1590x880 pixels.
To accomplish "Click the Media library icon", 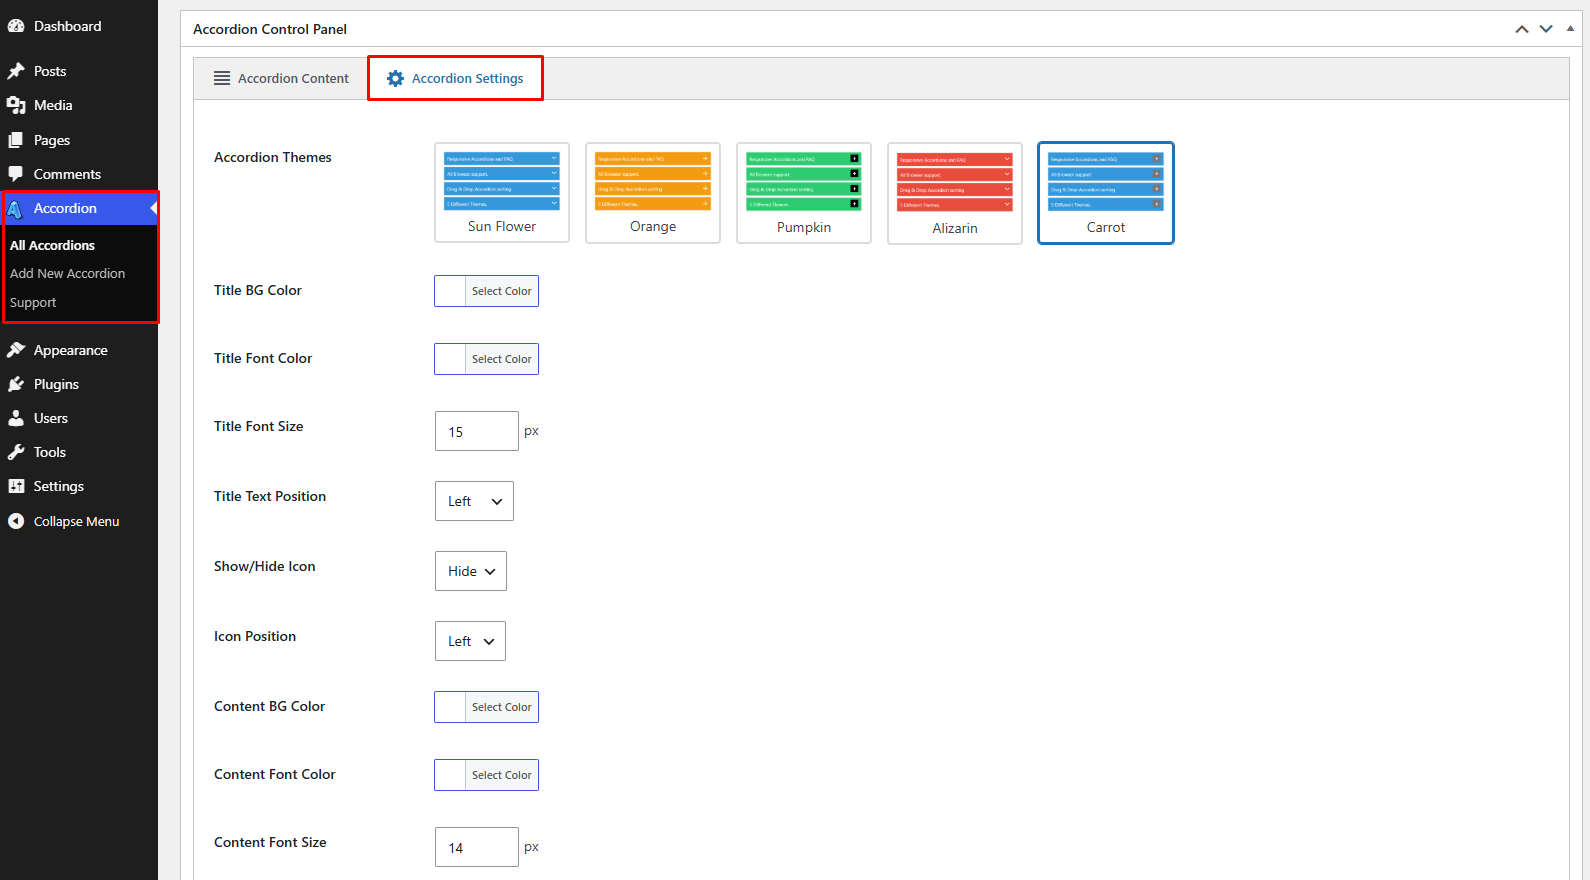I will (16, 105).
